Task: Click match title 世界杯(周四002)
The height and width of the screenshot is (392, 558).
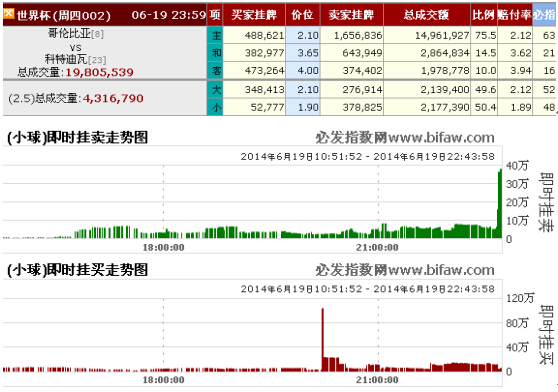Action: point(64,15)
